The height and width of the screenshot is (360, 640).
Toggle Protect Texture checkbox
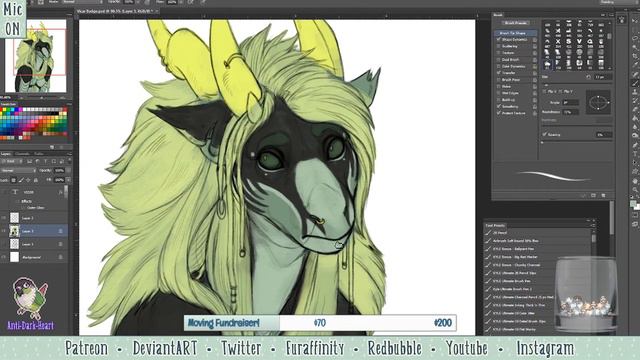pyautogui.click(x=499, y=113)
